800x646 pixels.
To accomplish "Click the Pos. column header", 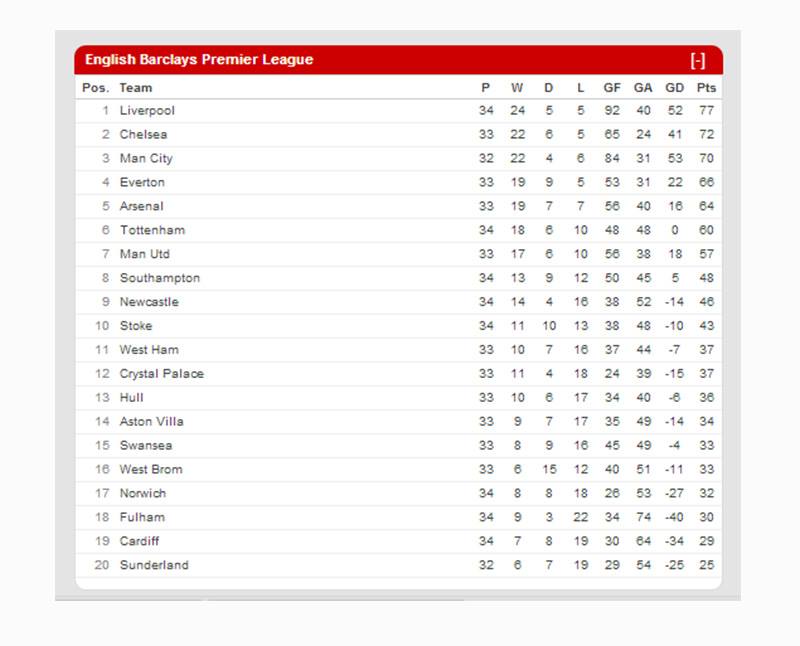I will click(95, 88).
